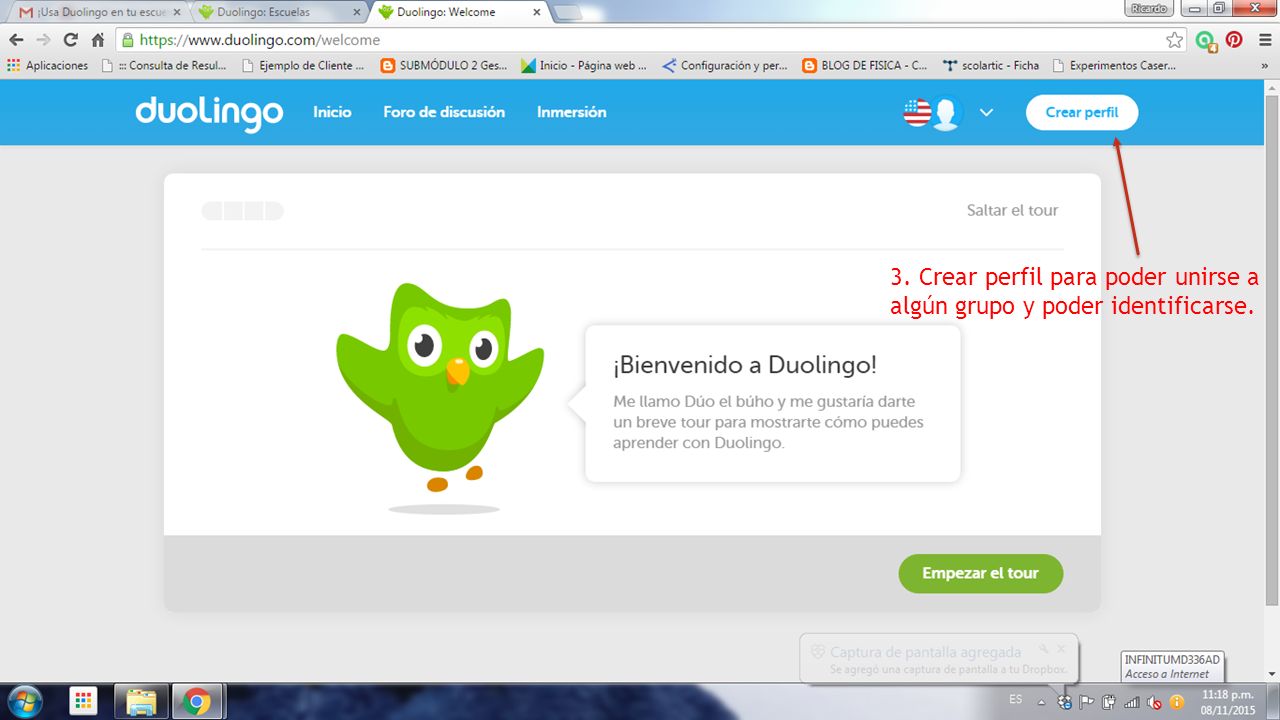Open the Chrome hamburger menu
1280x720 pixels.
pos(1263,40)
